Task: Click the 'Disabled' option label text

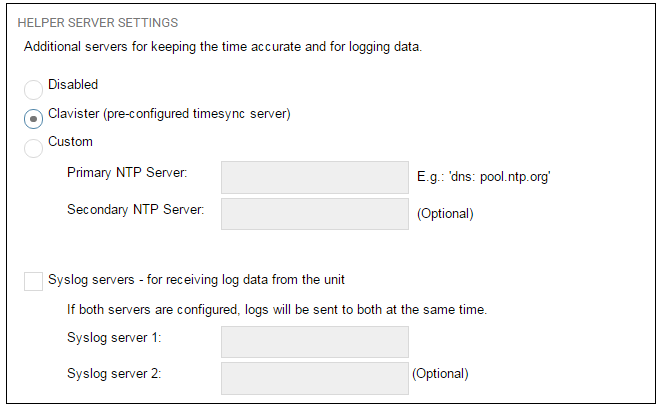Action: tap(73, 85)
